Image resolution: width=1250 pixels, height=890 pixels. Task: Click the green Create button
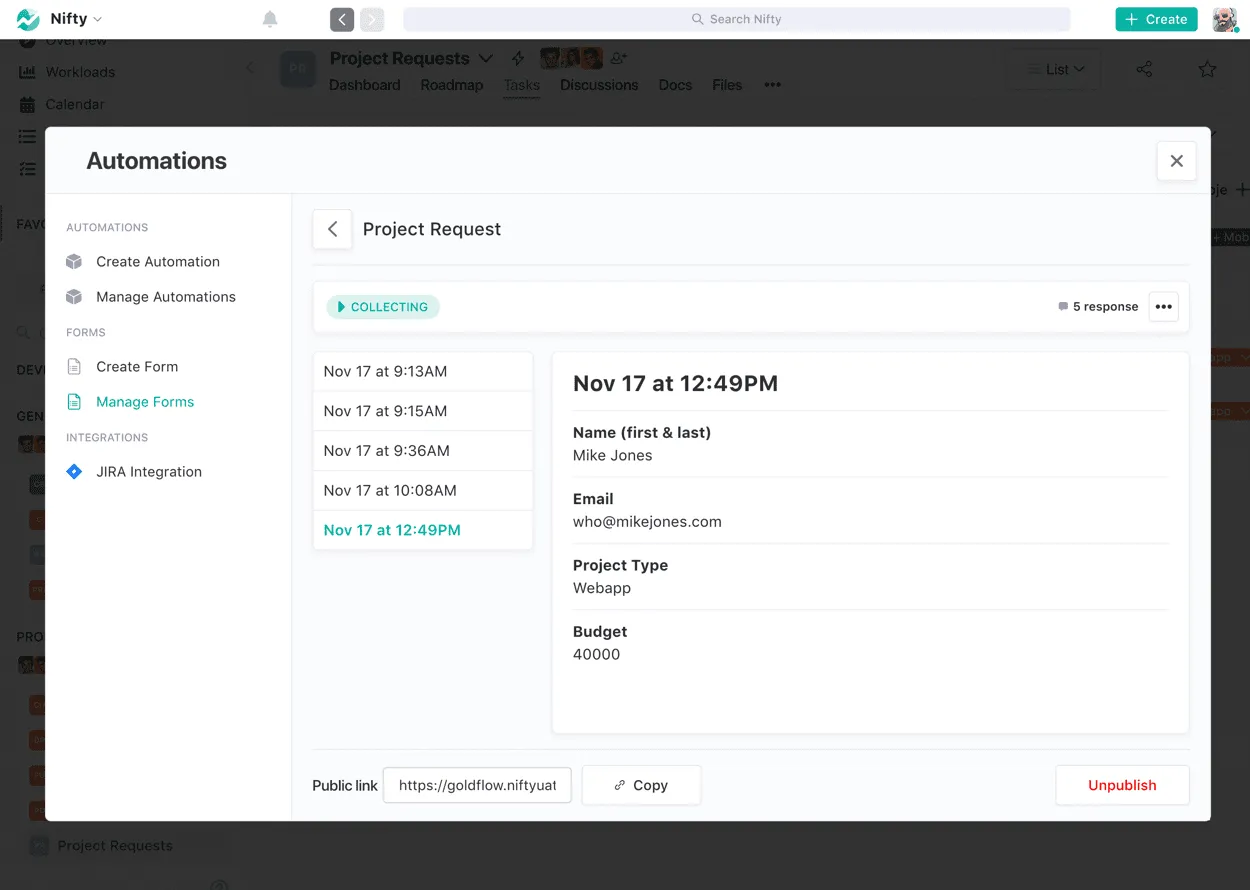coord(1156,18)
